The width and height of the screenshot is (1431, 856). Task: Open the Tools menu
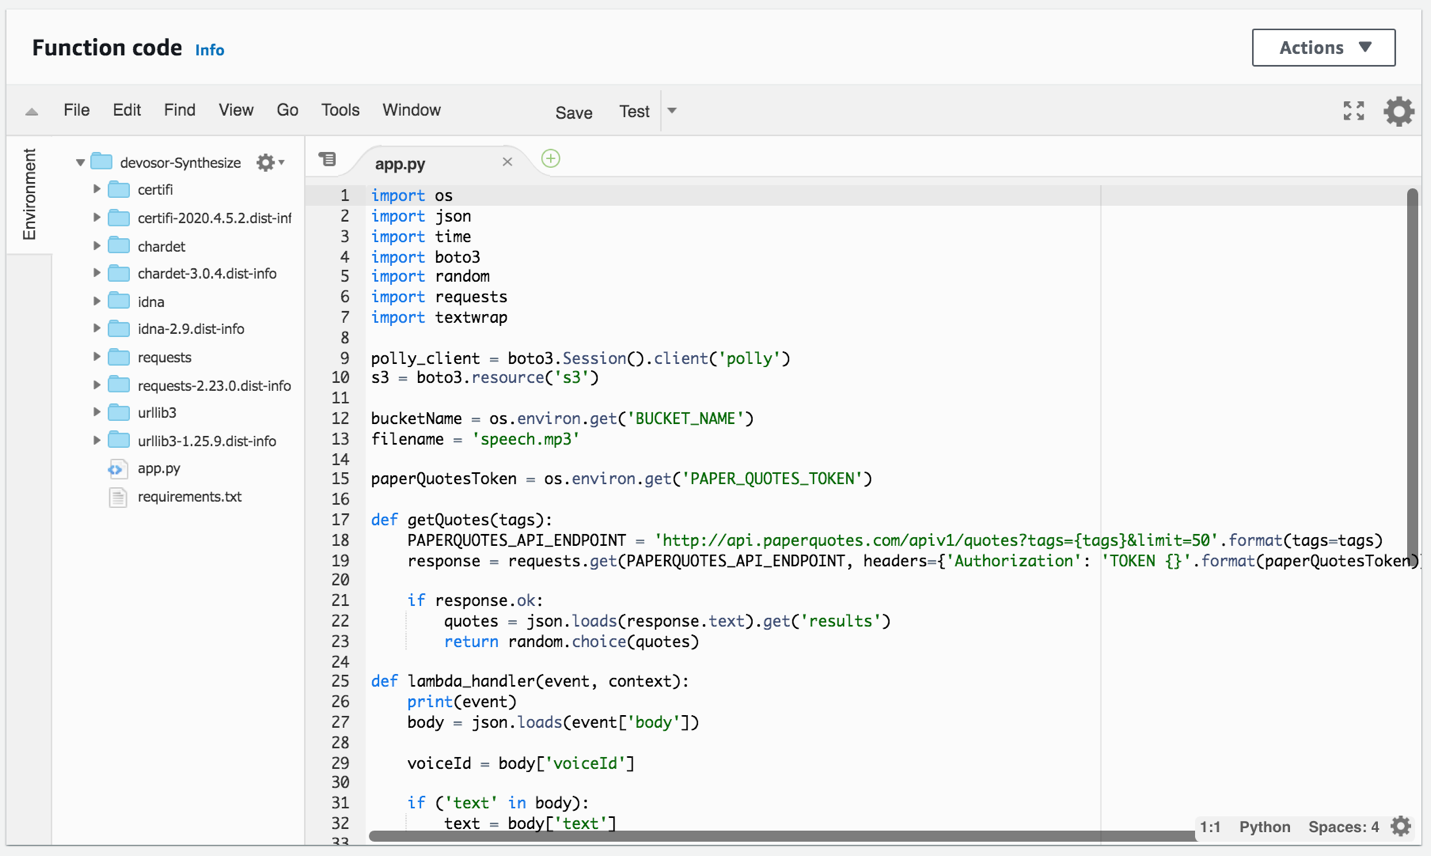point(339,110)
